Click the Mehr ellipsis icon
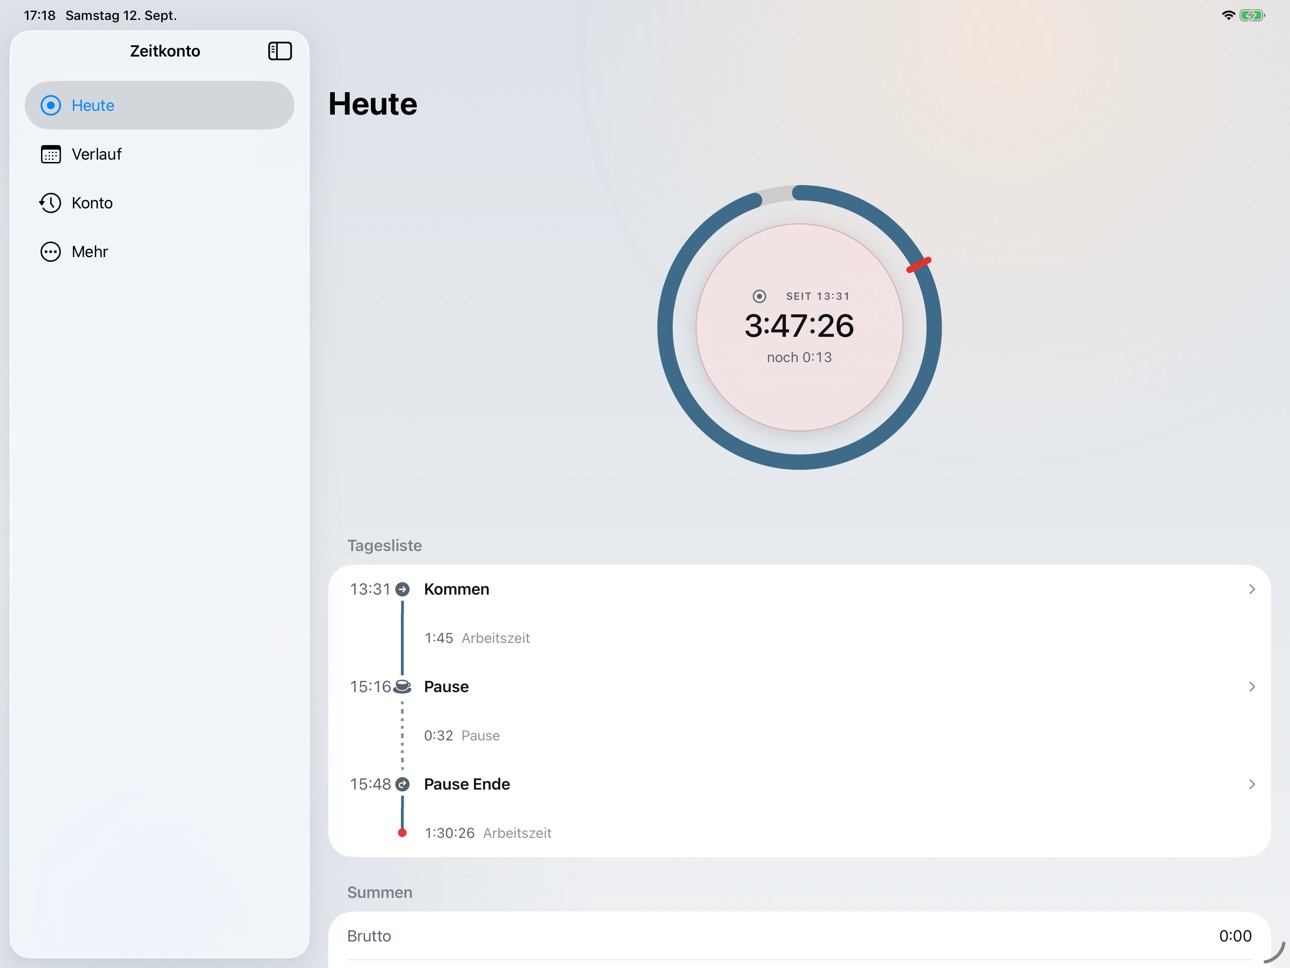The width and height of the screenshot is (1290, 968). pyautogui.click(x=50, y=252)
